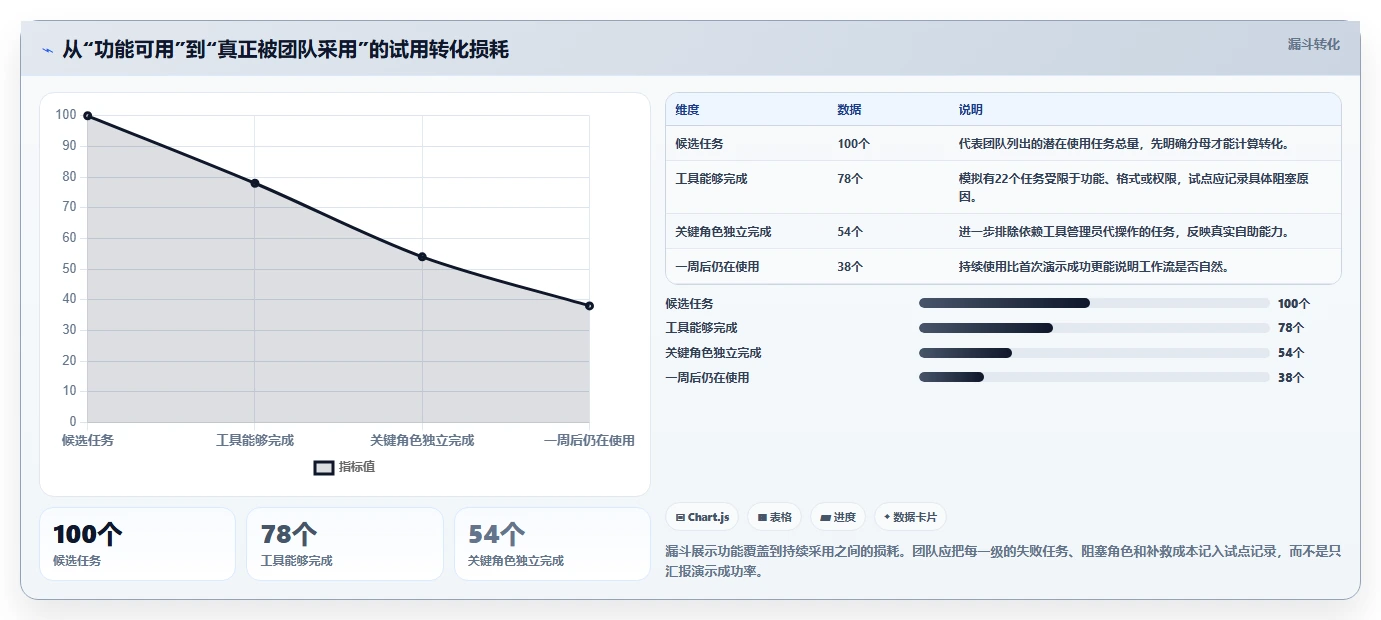
Task: Select the Chart.js tag chip
Action: pos(703,517)
